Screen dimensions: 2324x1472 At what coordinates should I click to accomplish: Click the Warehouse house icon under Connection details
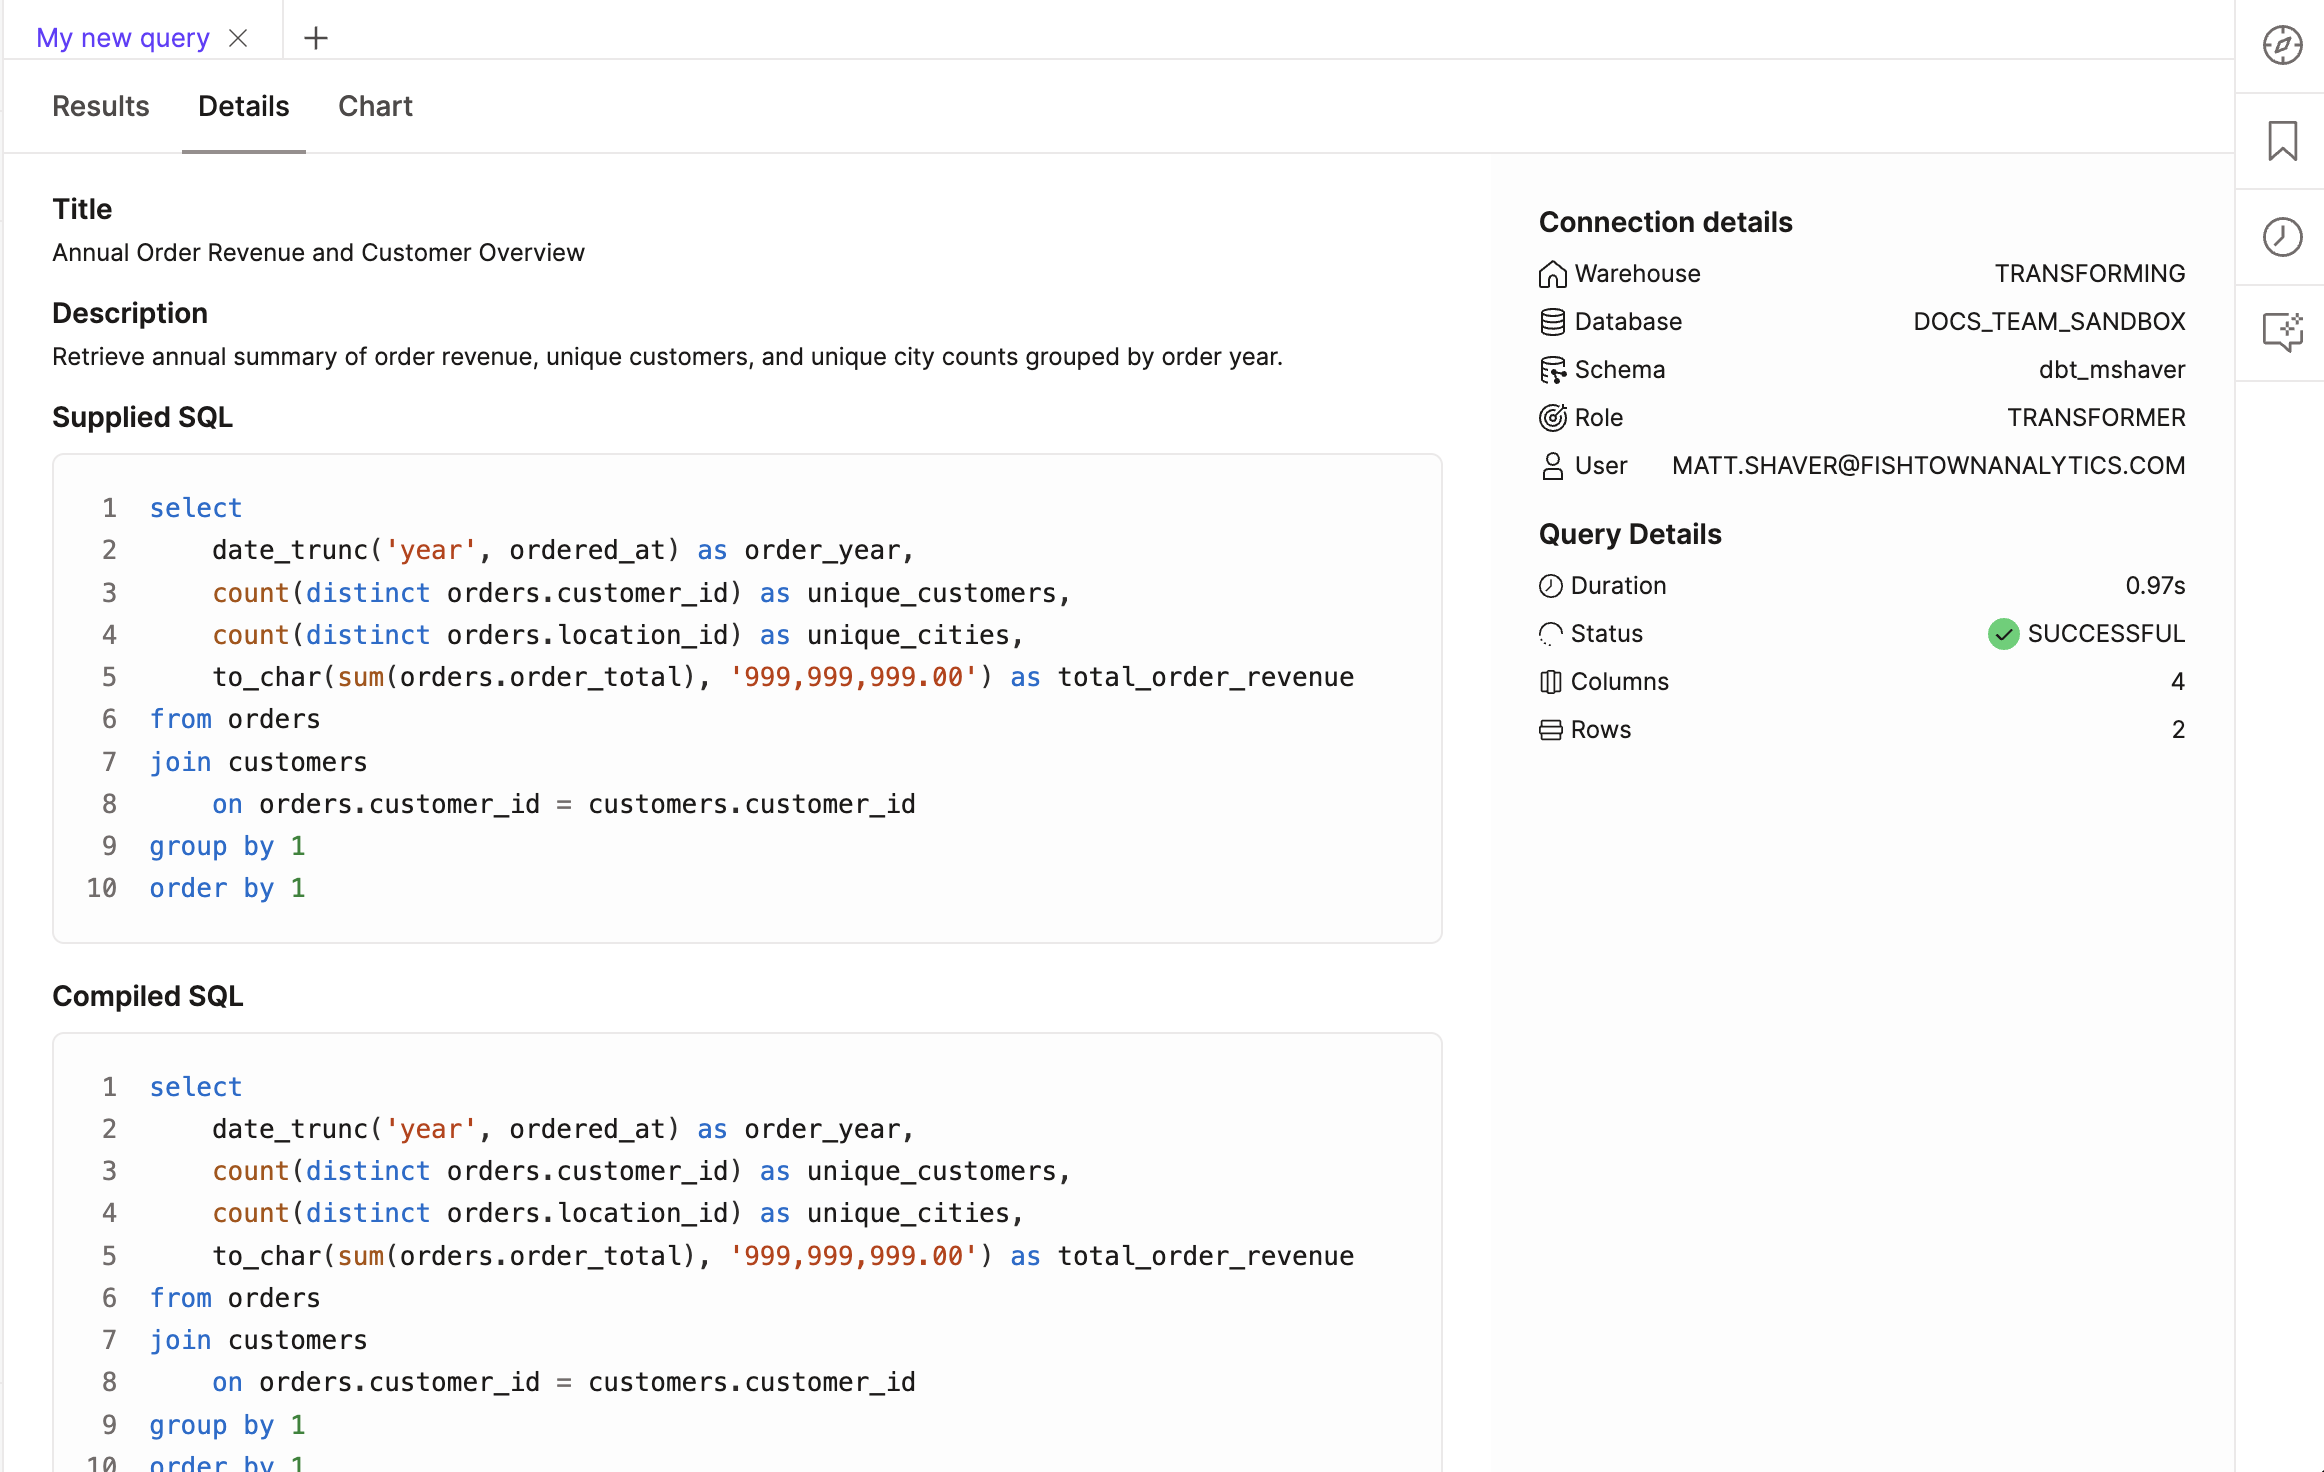(x=1552, y=273)
